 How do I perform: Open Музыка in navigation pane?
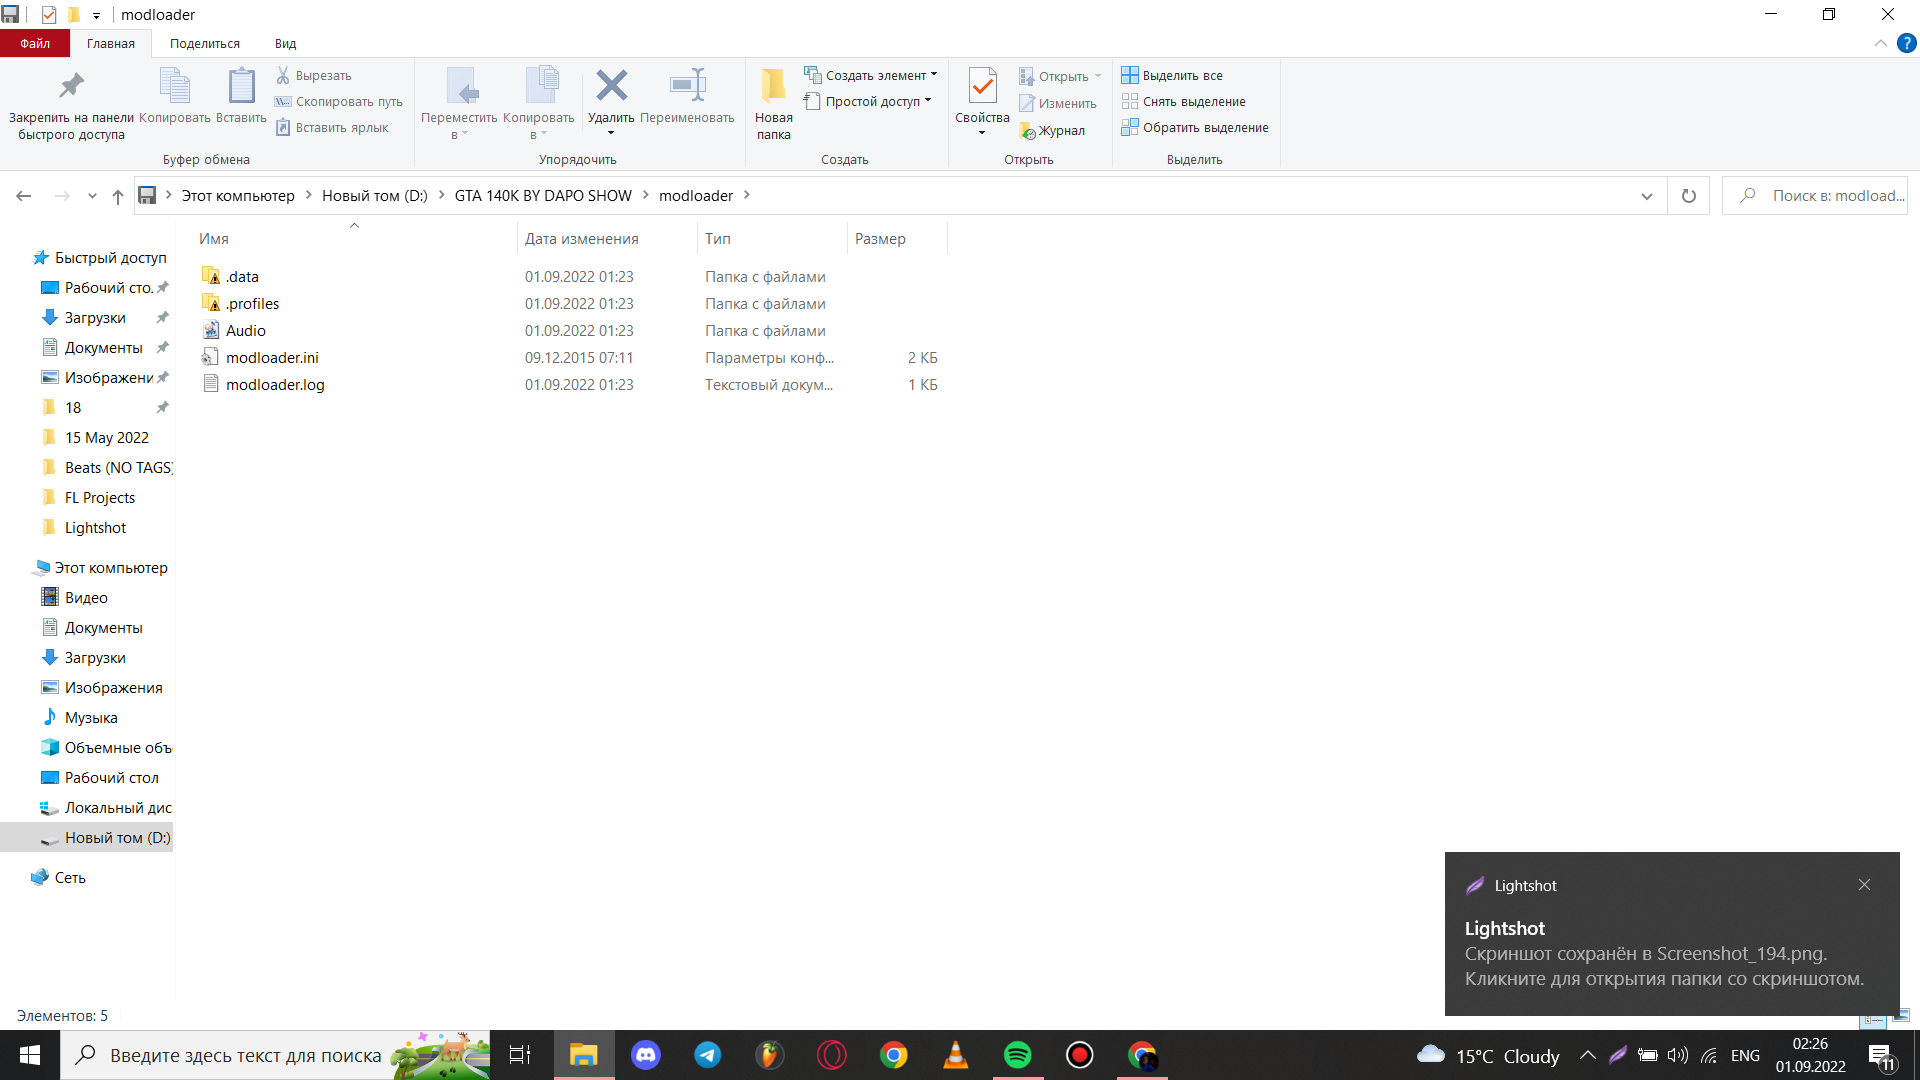coord(91,717)
